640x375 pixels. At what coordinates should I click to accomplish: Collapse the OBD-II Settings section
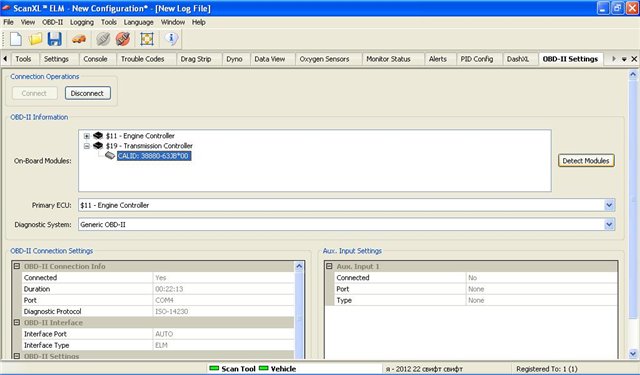(x=17, y=356)
